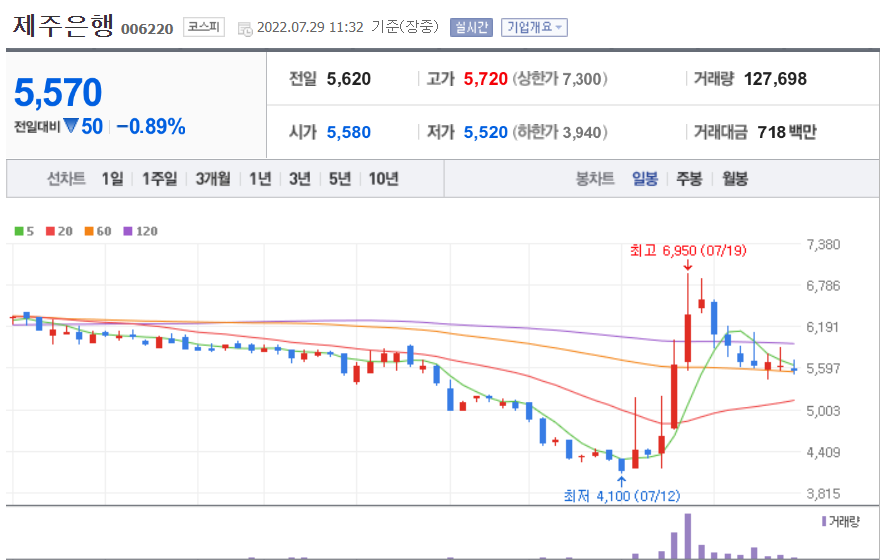Select the 1년 line chart tab
This screenshot has height=560, width=880.
[x=260, y=178]
